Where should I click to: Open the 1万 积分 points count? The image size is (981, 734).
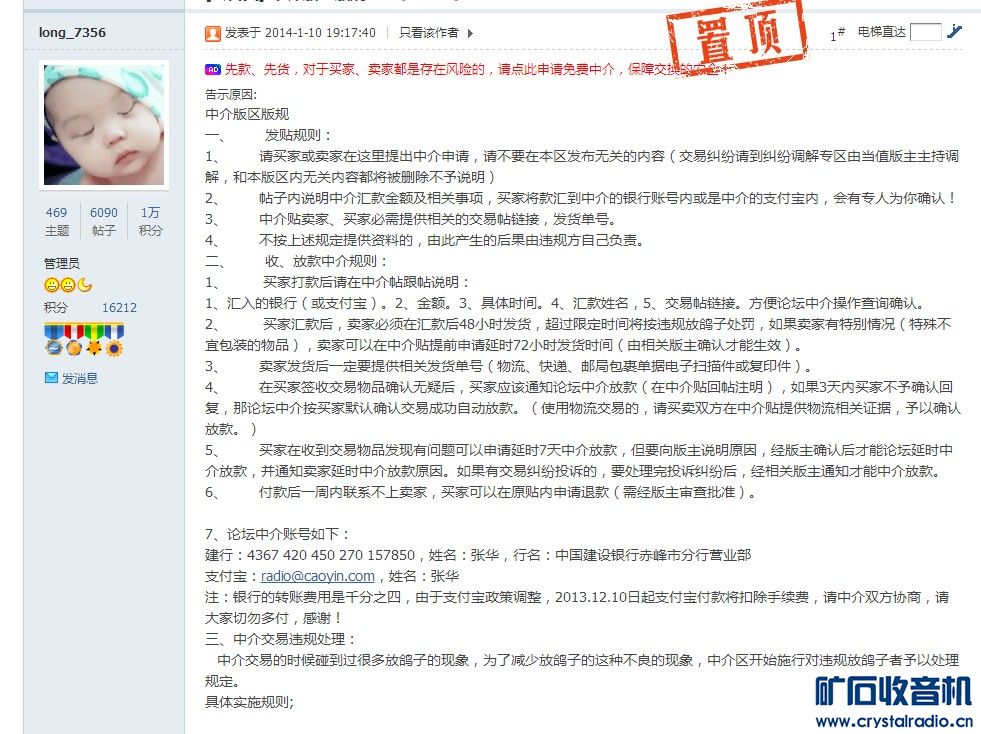(150, 222)
